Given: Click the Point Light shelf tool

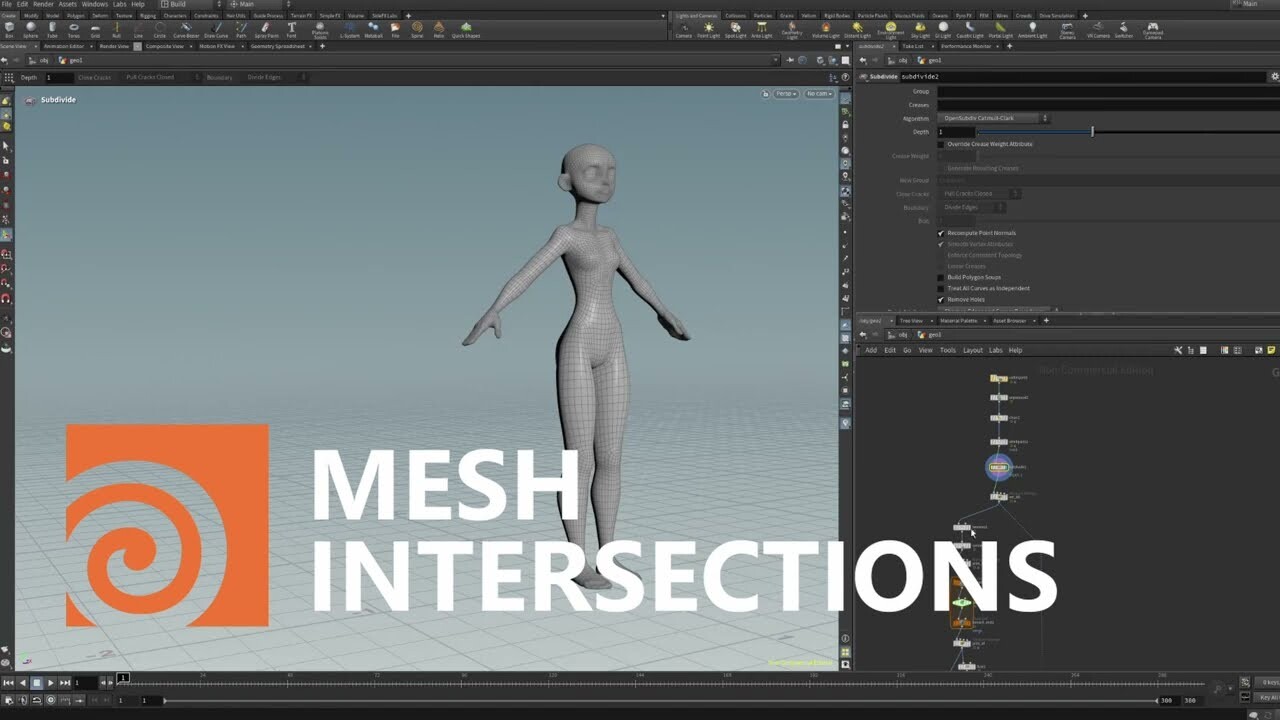Looking at the screenshot, I should coord(710,28).
